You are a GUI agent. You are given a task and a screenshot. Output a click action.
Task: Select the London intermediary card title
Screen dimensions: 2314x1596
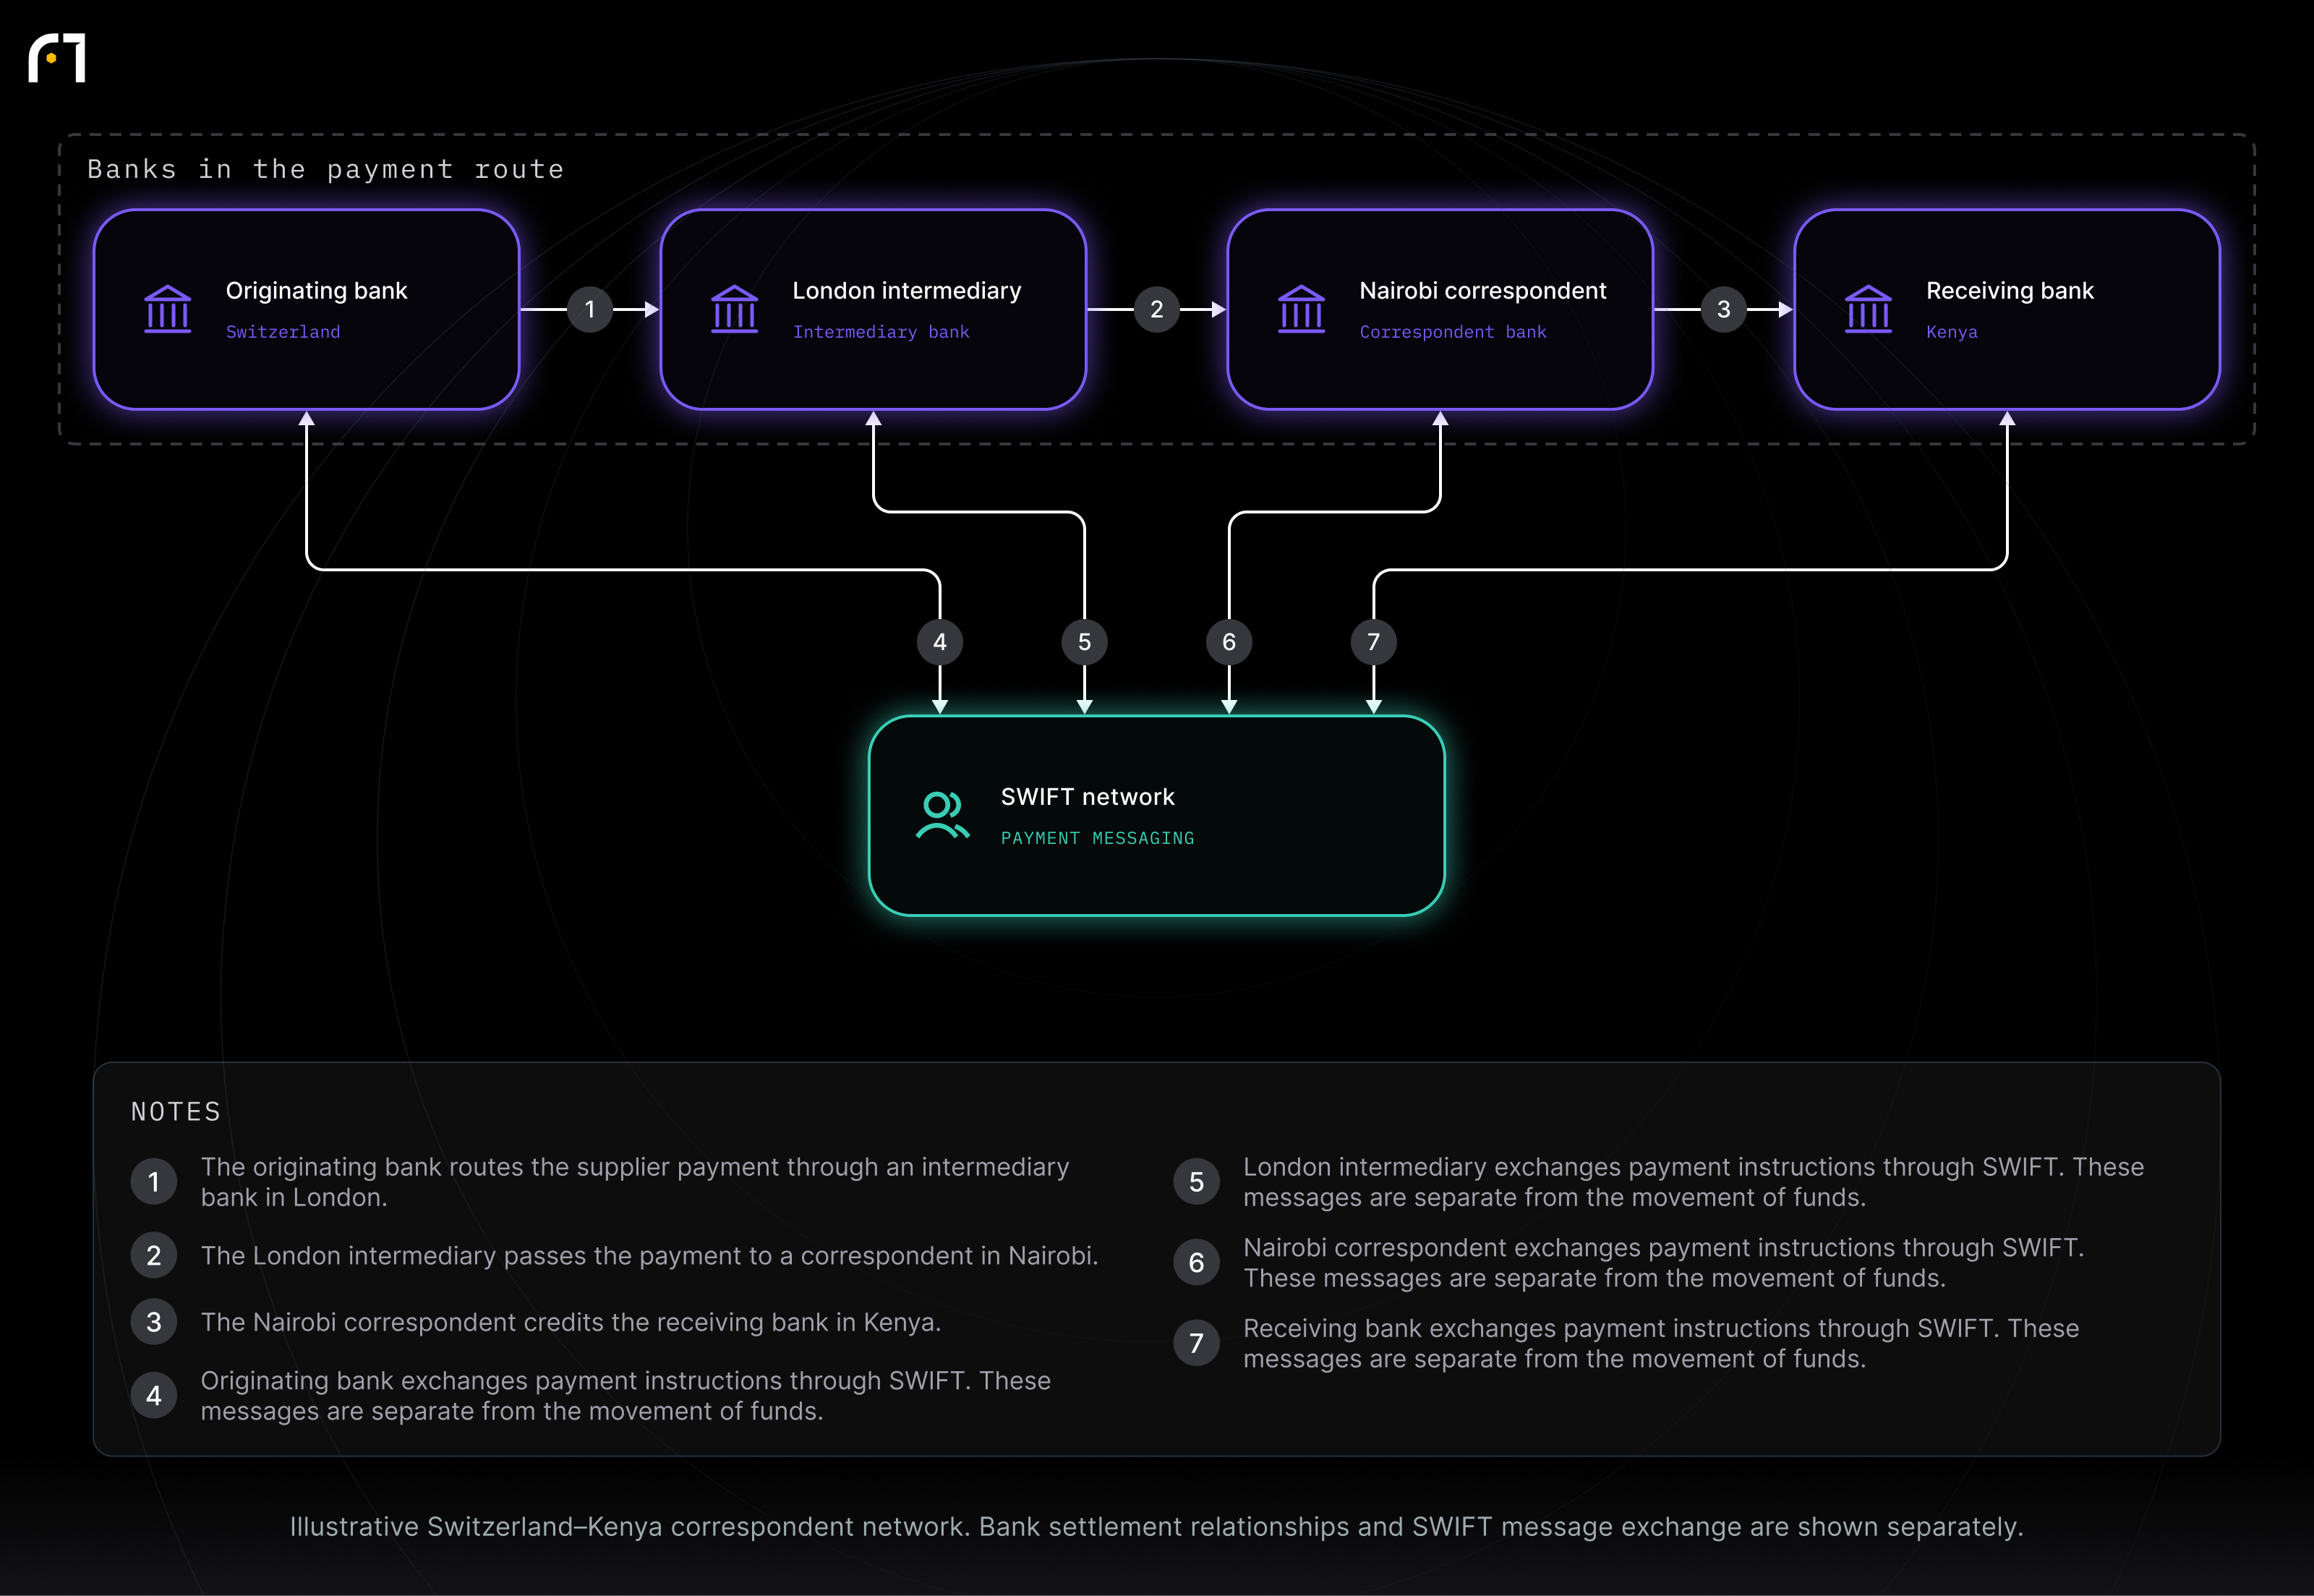(907, 291)
